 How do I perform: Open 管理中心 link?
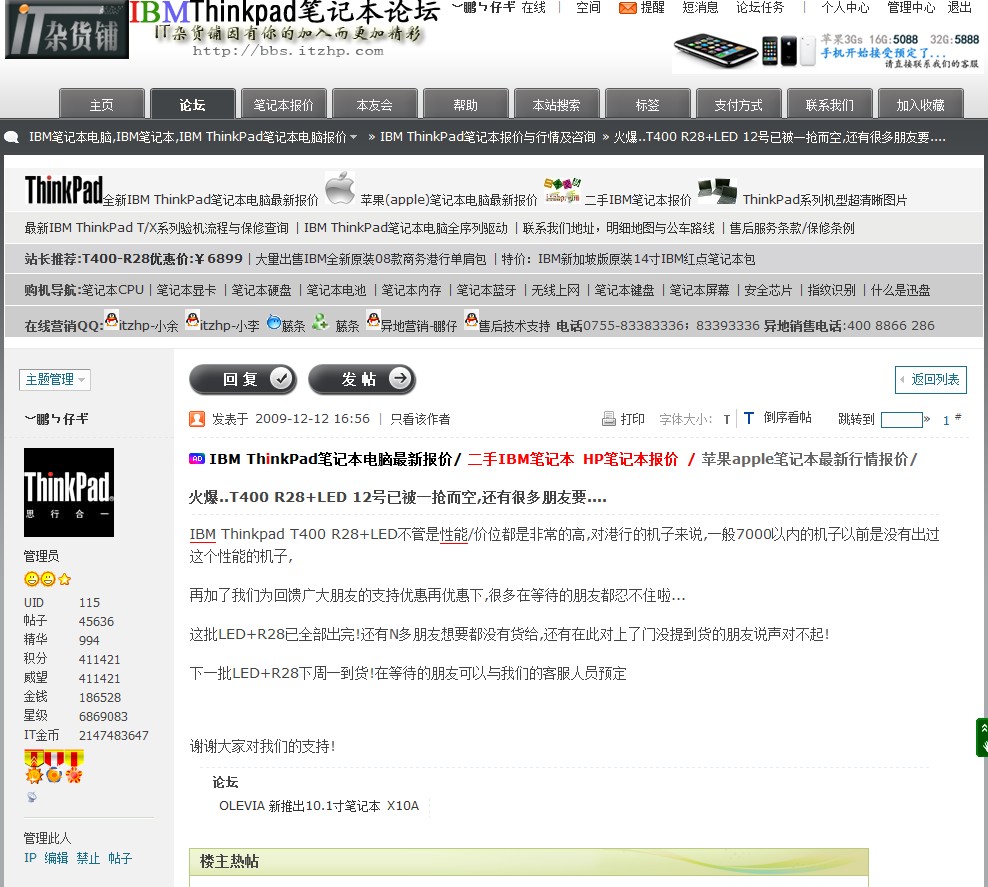[911, 8]
